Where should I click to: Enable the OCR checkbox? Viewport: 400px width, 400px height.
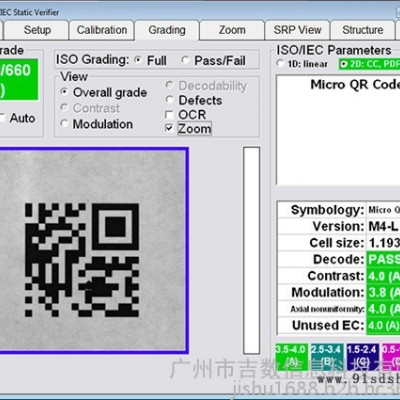[x=169, y=115]
